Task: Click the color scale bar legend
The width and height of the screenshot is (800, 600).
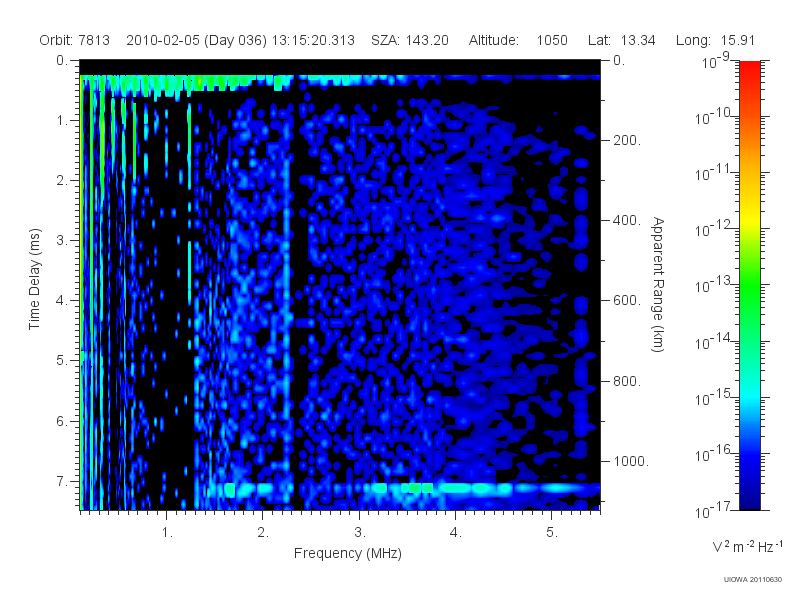Action: coord(749,285)
